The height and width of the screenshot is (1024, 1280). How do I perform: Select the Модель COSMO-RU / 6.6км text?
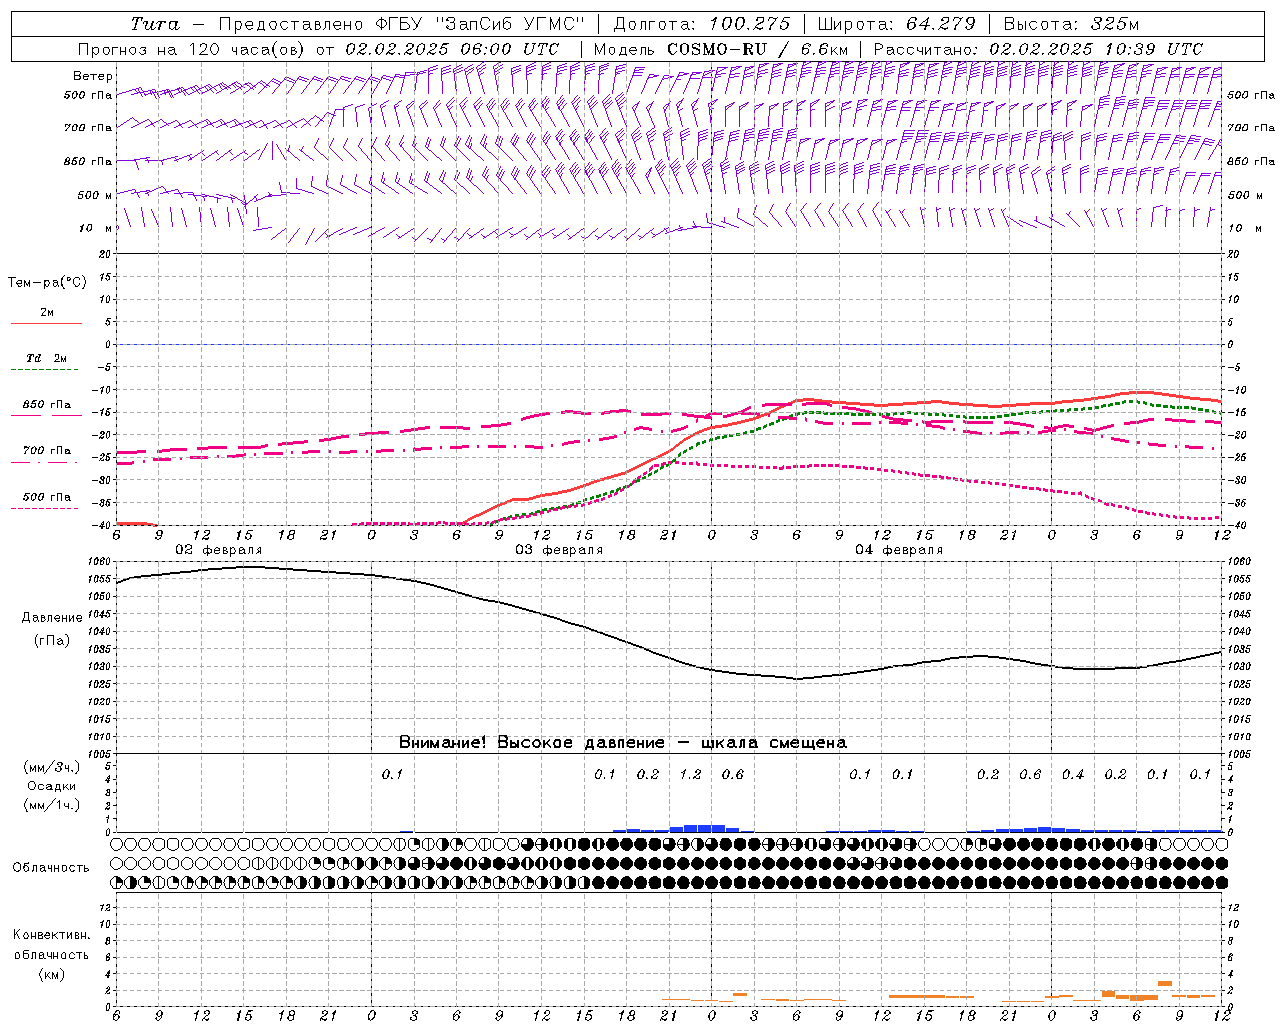coord(720,49)
